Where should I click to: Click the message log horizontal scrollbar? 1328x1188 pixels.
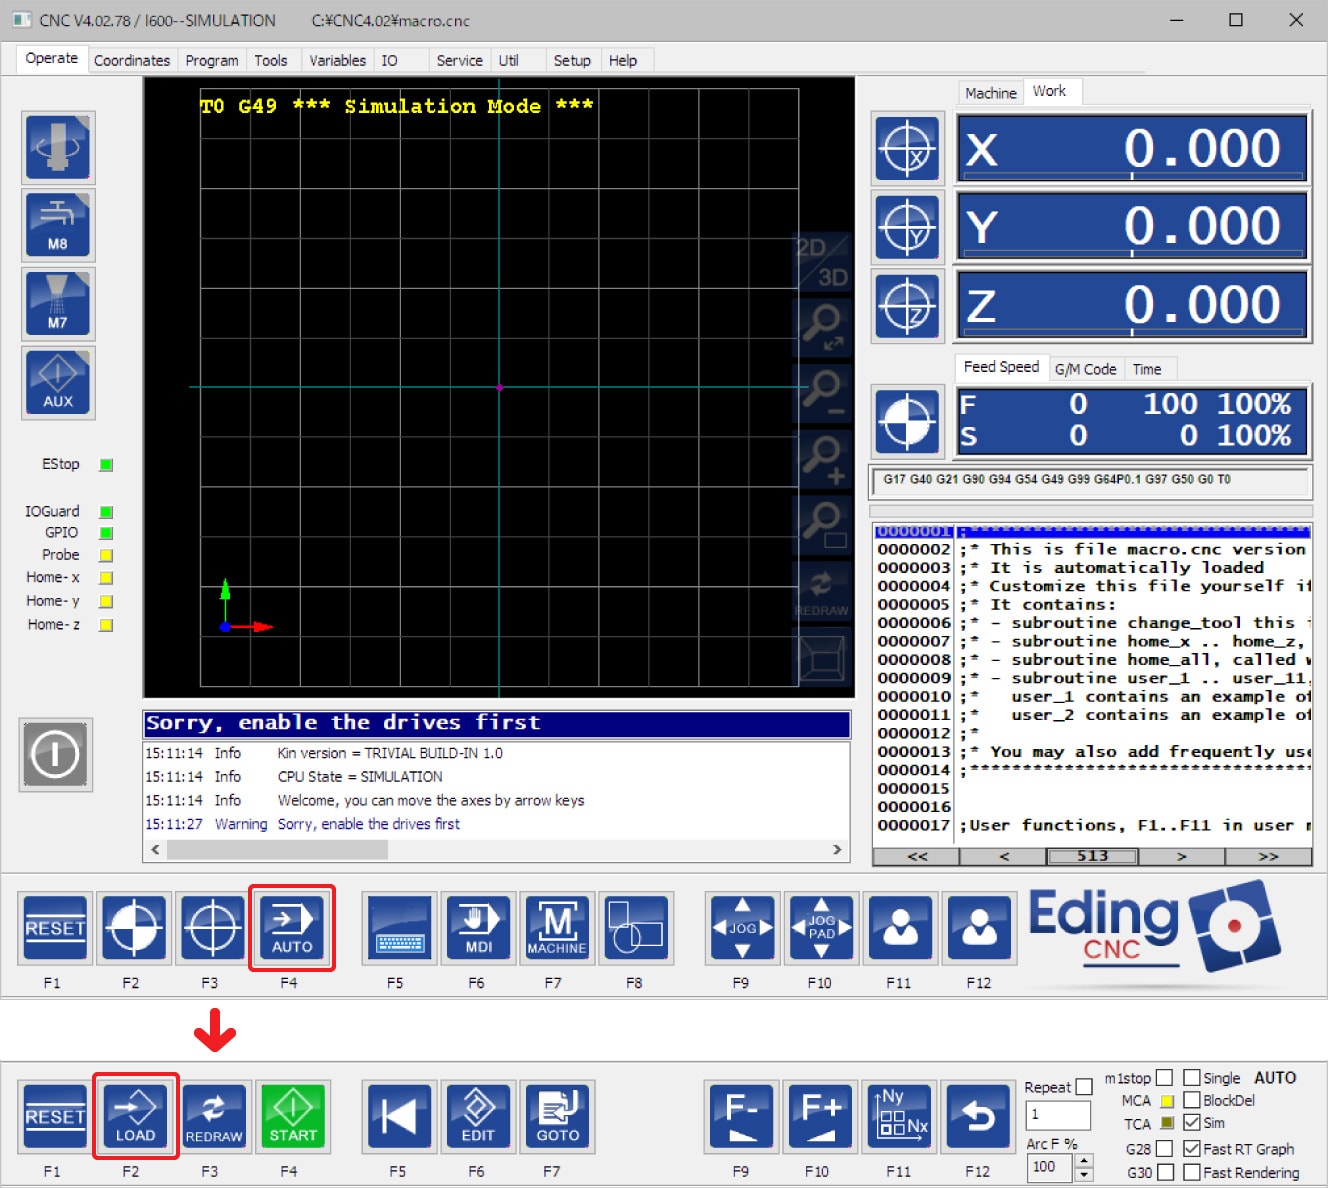497,850
